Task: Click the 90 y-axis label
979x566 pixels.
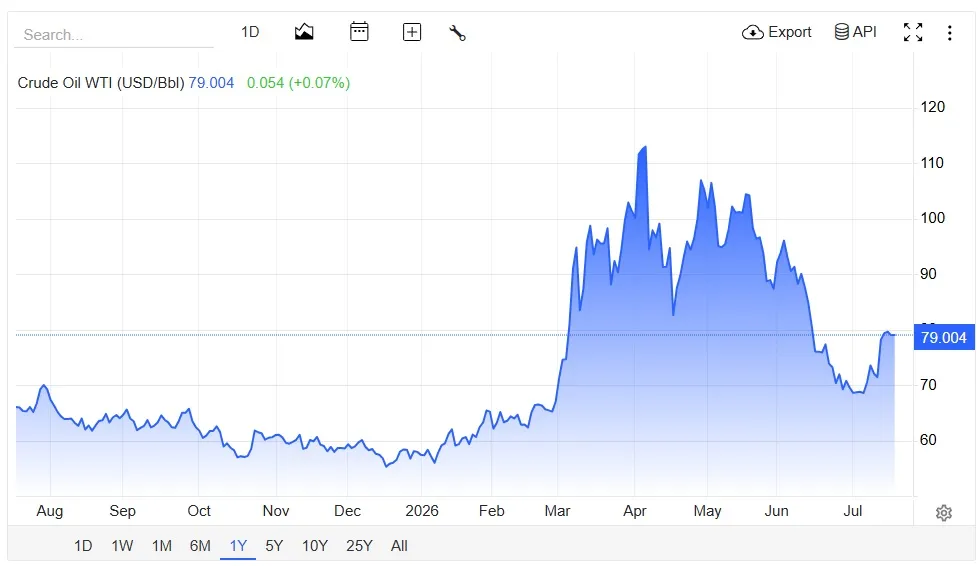Action: click(x=928, y=274)
